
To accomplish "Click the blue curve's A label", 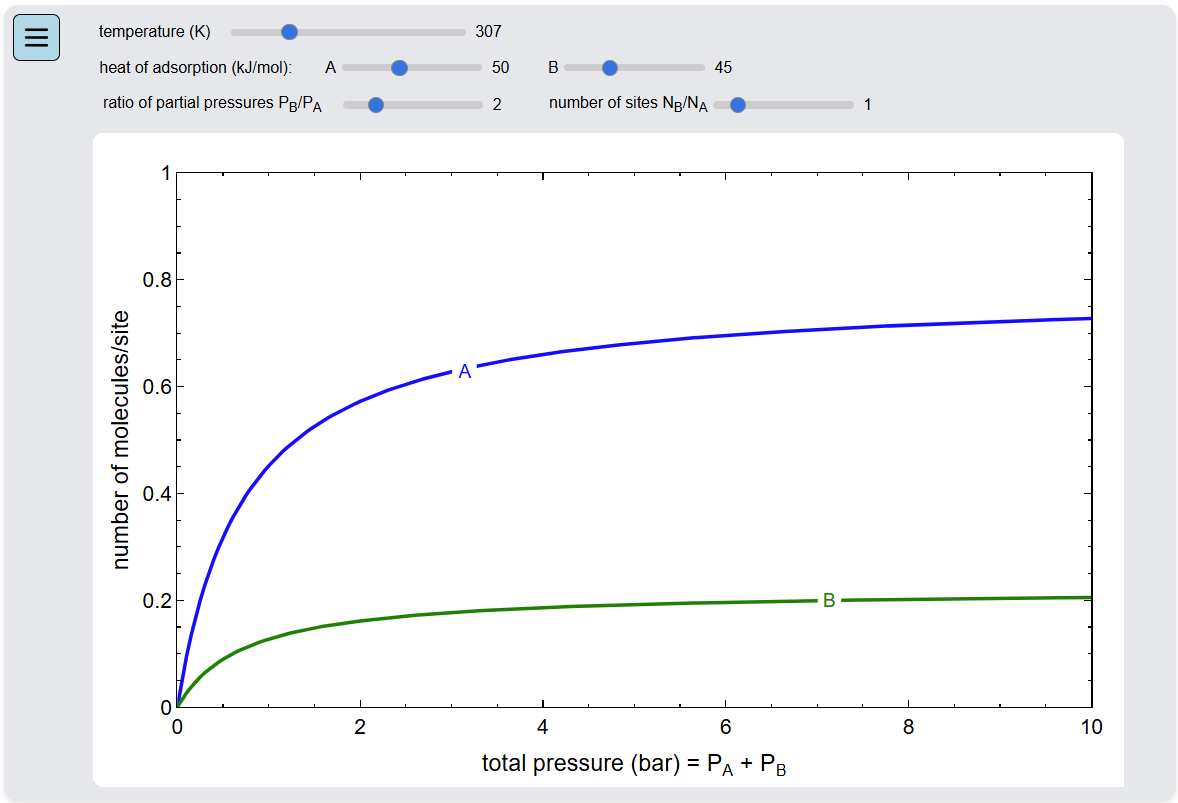I will click(x=465, y=372).
